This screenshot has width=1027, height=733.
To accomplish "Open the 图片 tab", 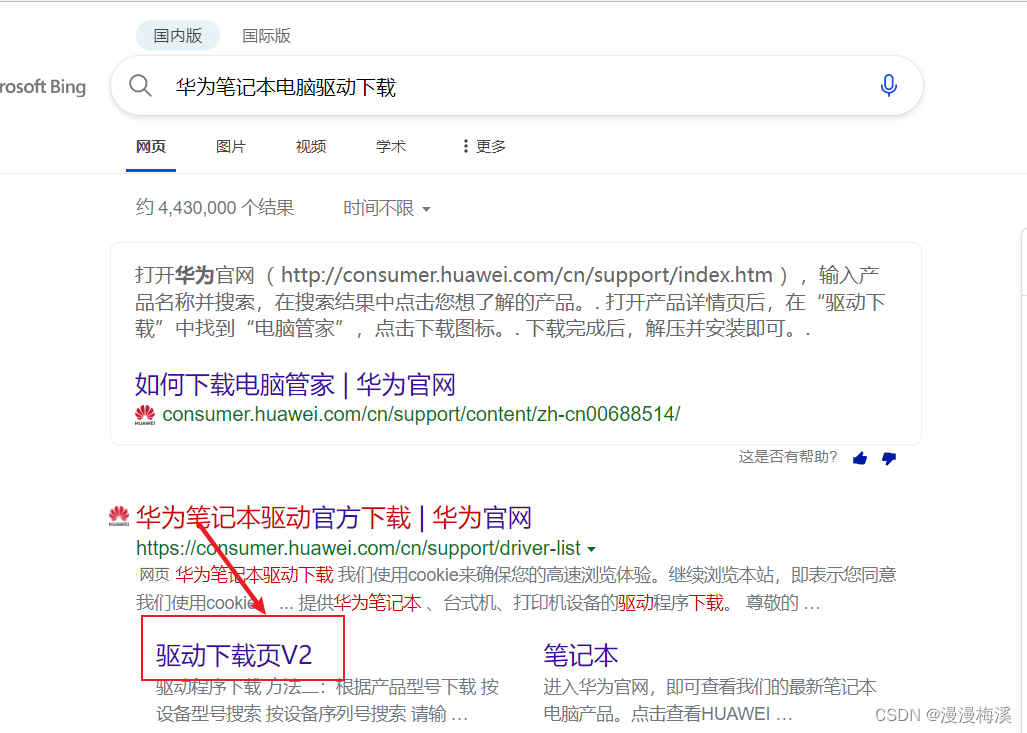I will click(x=231, y=147).
